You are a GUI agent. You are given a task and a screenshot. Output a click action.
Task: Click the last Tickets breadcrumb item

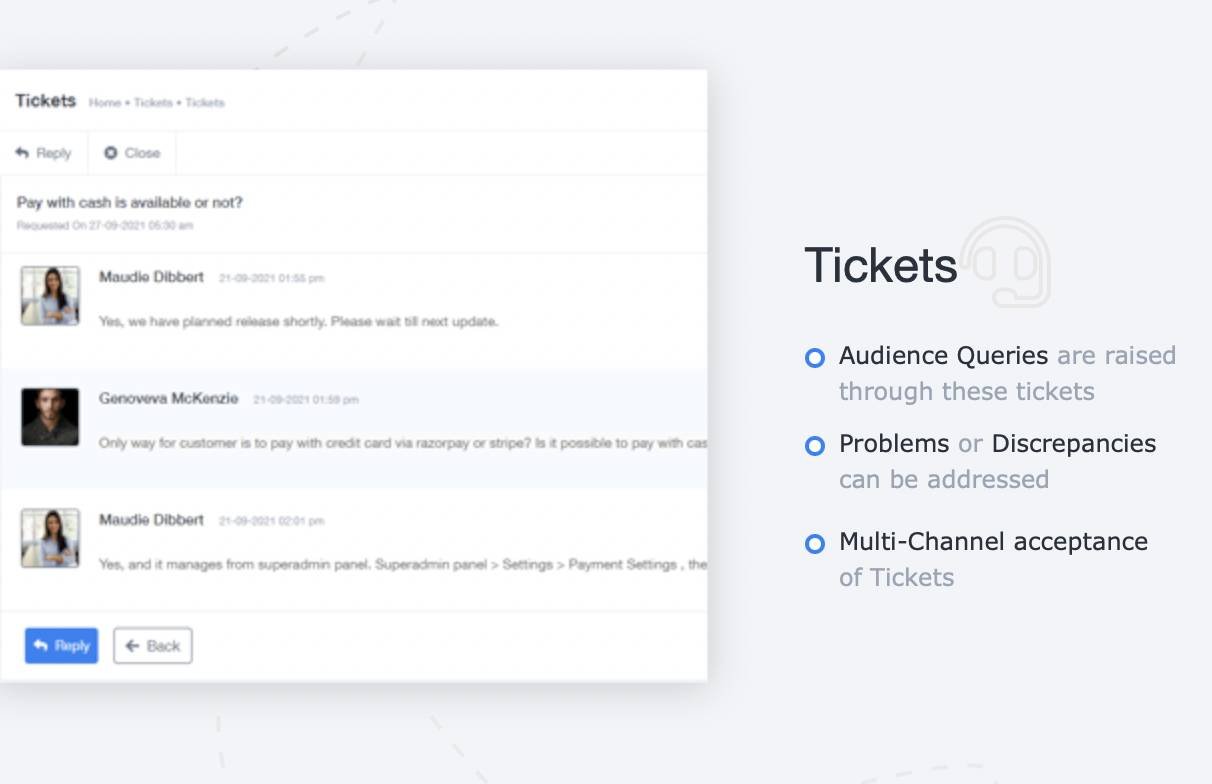pyautogui.click(x=204, y=103)
